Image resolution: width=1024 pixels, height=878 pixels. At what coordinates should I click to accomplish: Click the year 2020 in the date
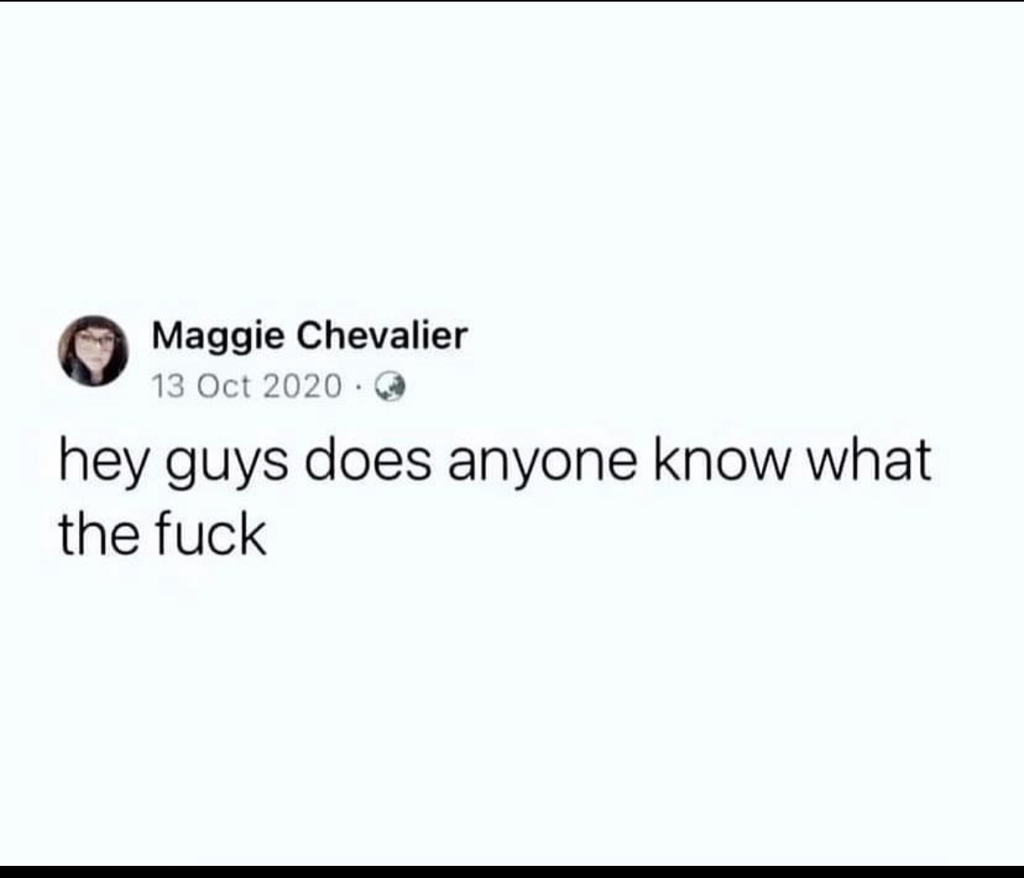[302, 386]
